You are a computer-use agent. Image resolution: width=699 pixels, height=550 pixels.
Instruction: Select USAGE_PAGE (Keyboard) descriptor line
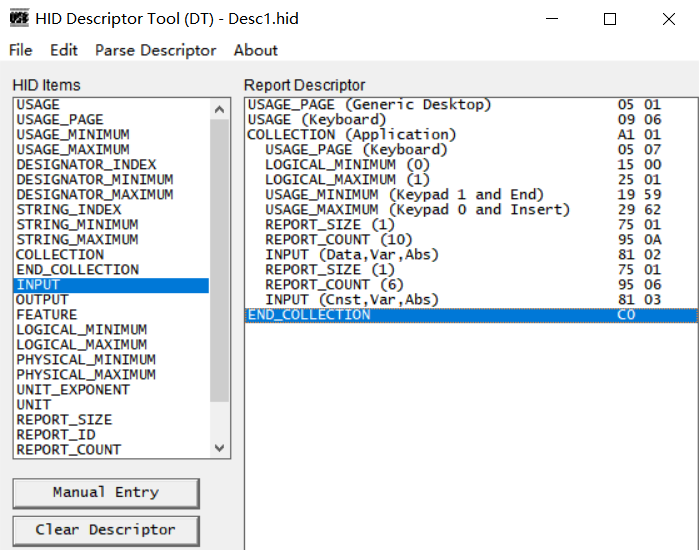pos(472,150)
